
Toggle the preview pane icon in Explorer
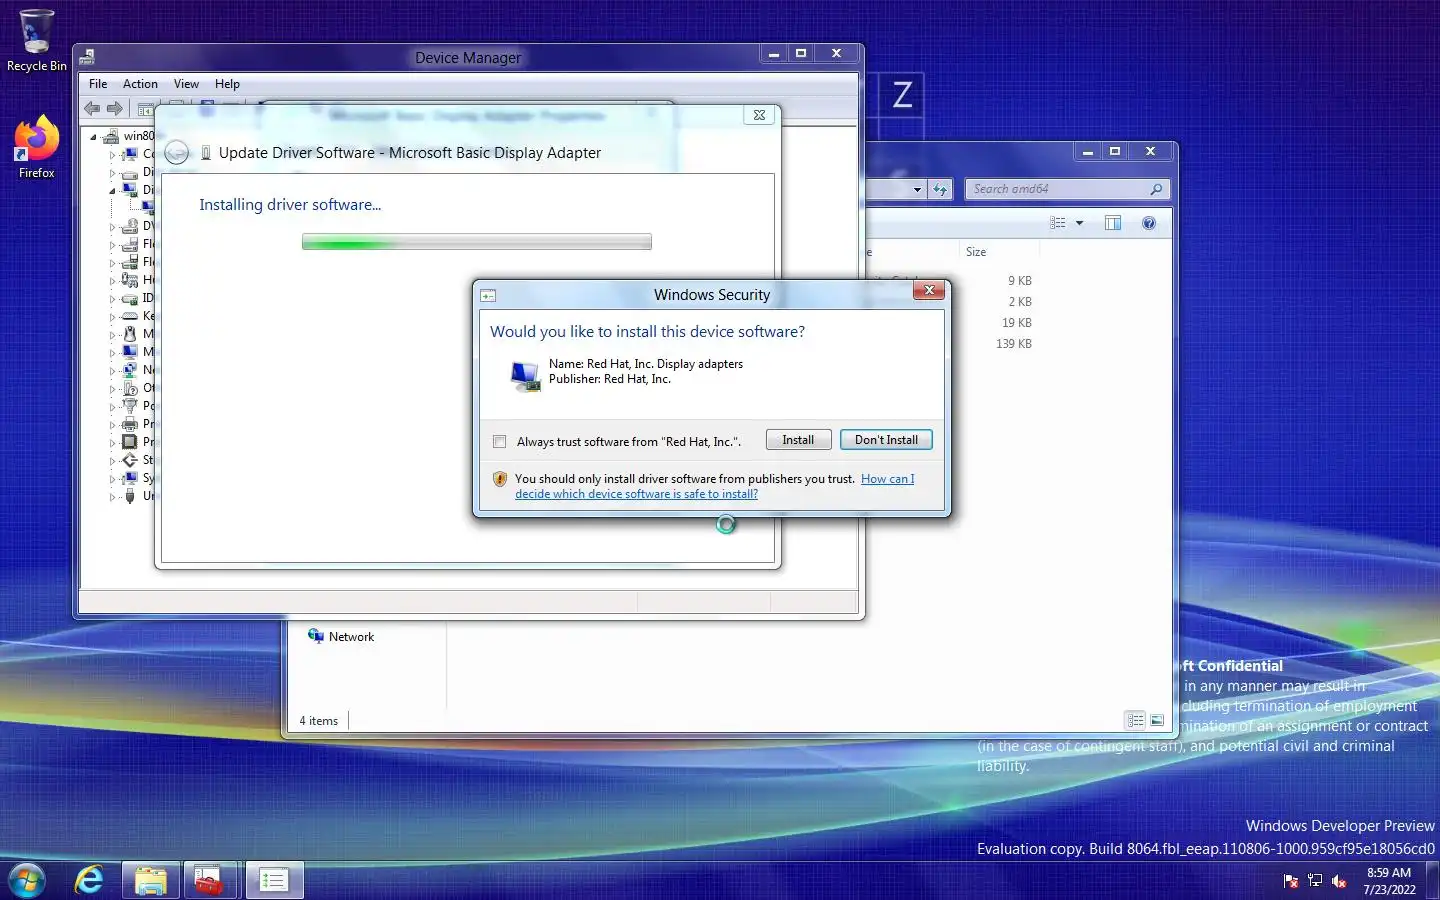pyautogui.click(x=1113, y=223)
